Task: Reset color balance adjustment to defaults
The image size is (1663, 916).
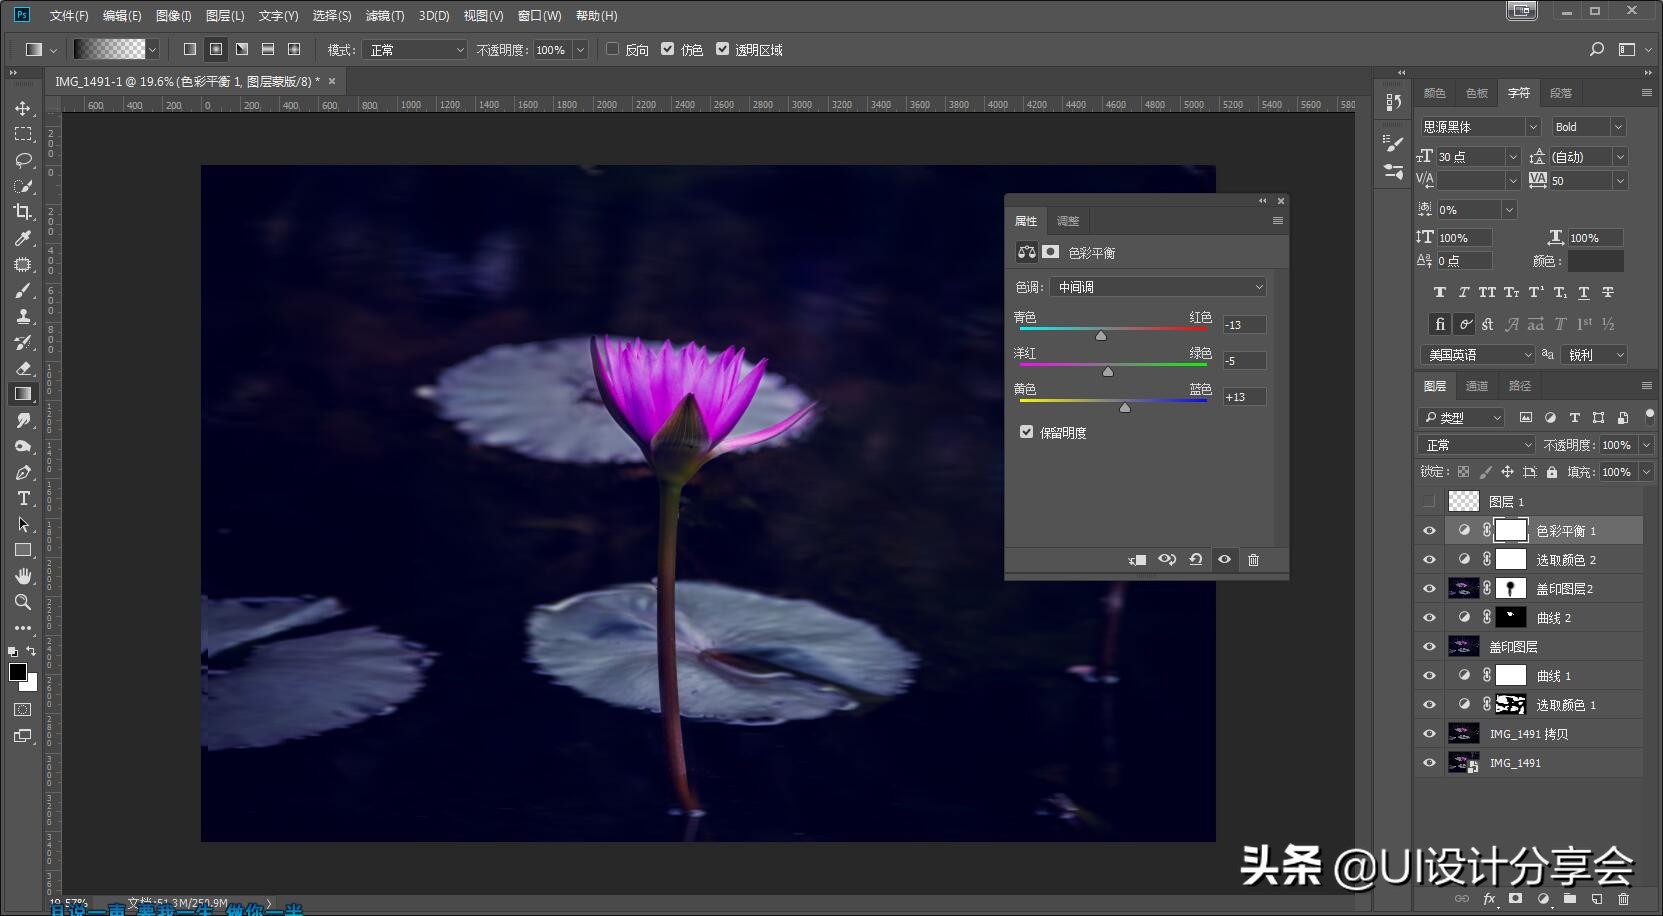Action: click(x=1195, y=560)
